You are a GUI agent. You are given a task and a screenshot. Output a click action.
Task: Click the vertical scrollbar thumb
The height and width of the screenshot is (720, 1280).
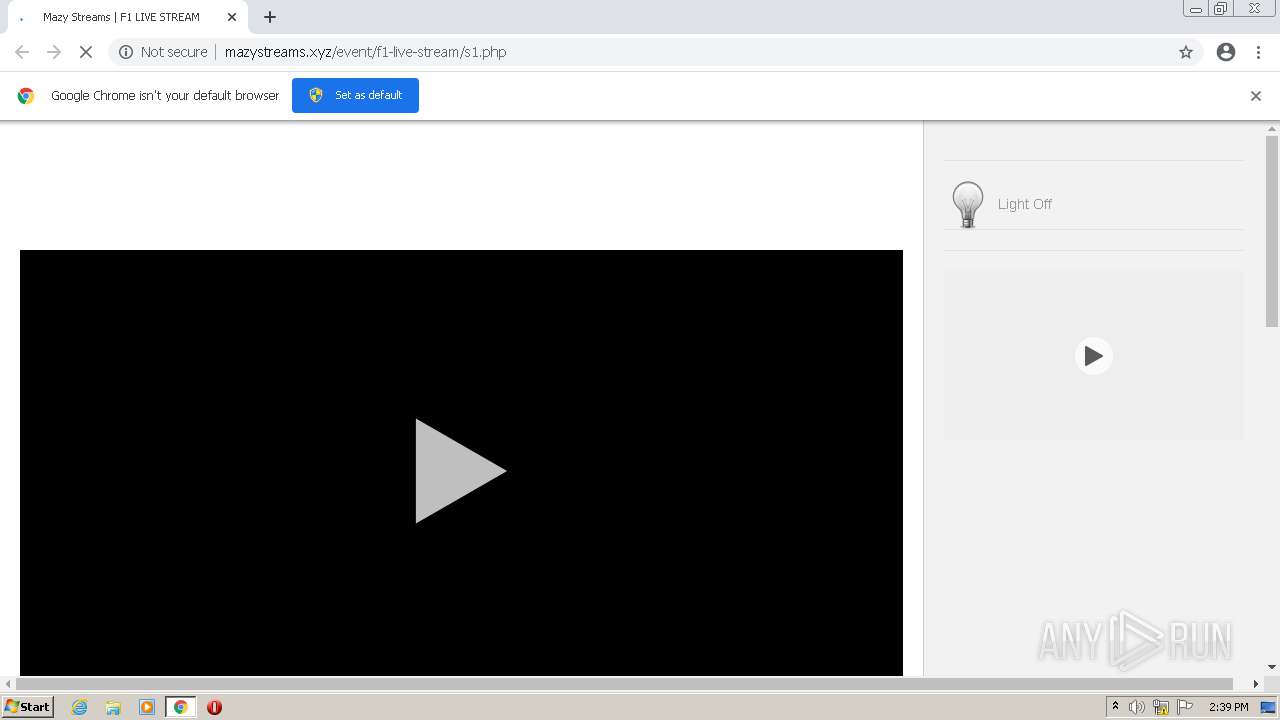1272,230
